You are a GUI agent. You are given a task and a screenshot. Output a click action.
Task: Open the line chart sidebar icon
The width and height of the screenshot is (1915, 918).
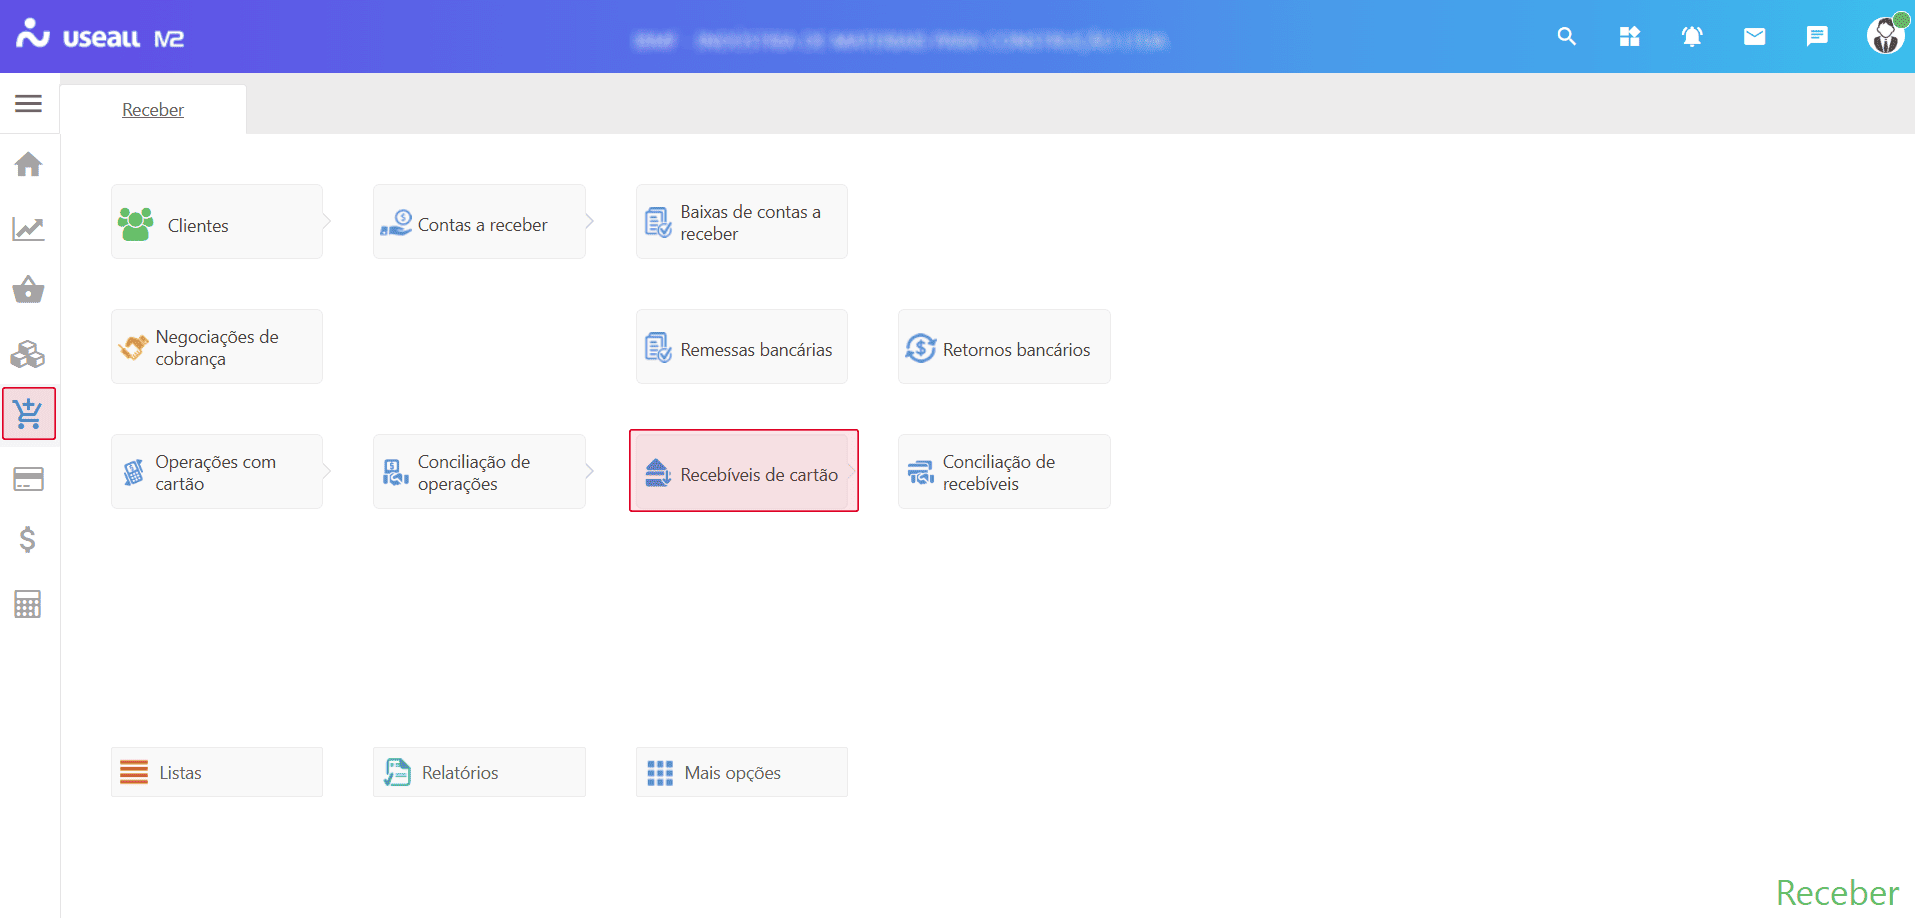point(28,229)
